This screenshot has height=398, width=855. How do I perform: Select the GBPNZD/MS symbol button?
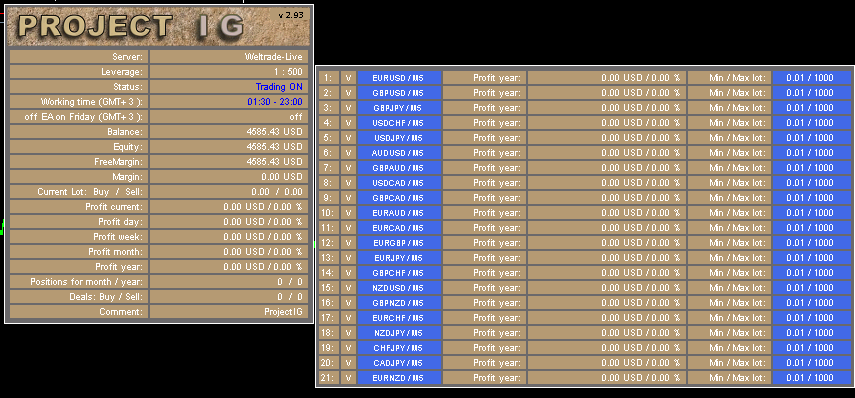point(399,303)
